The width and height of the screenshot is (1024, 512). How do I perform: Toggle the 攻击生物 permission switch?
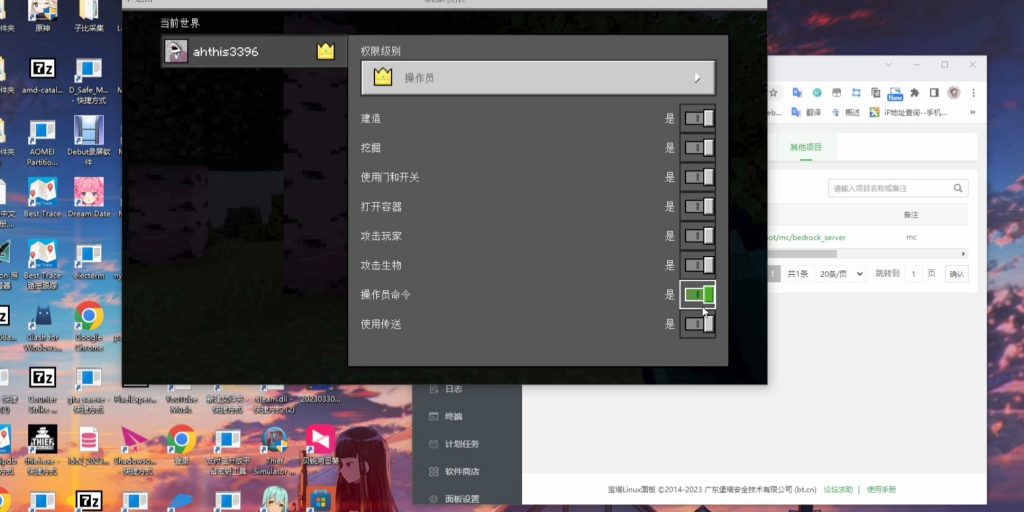click(697, 265)
